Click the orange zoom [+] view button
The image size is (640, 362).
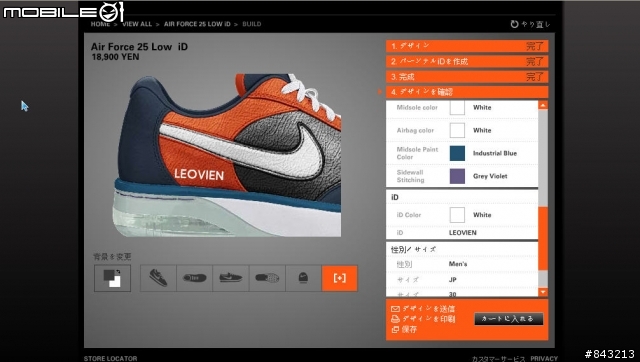340,278
